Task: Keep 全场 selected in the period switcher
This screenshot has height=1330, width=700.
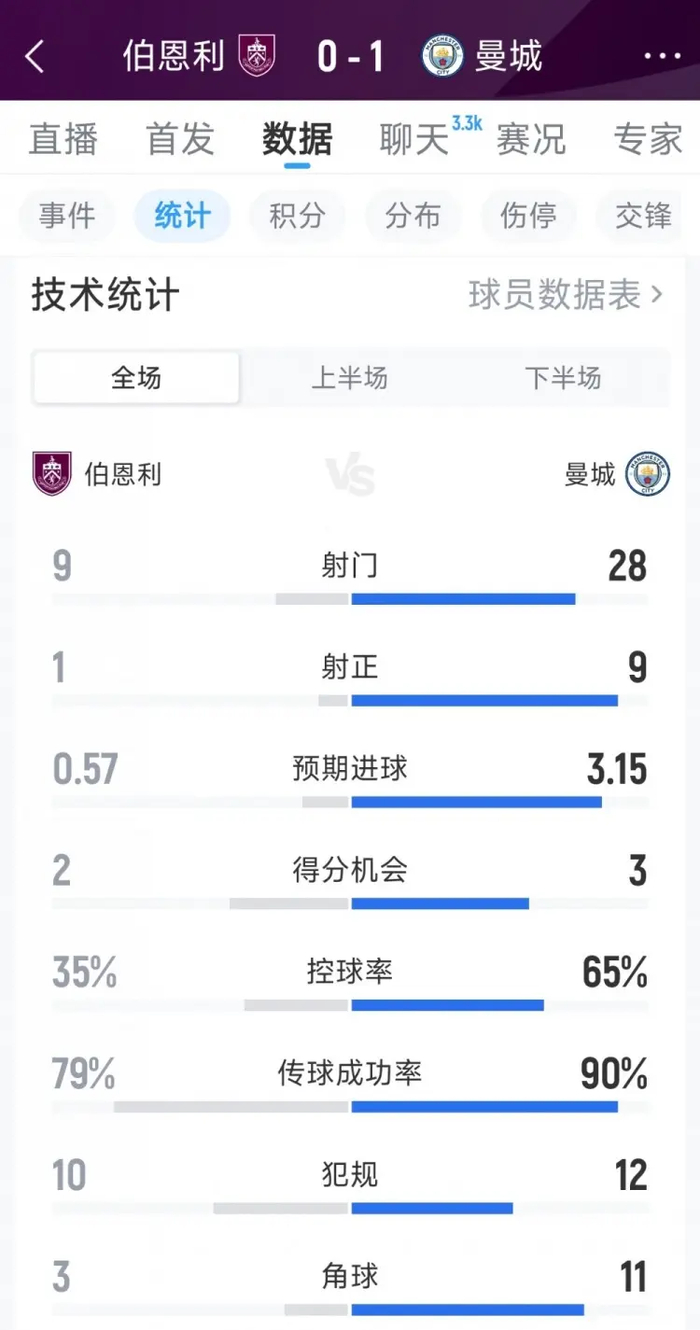Action: tap(135, 378)
